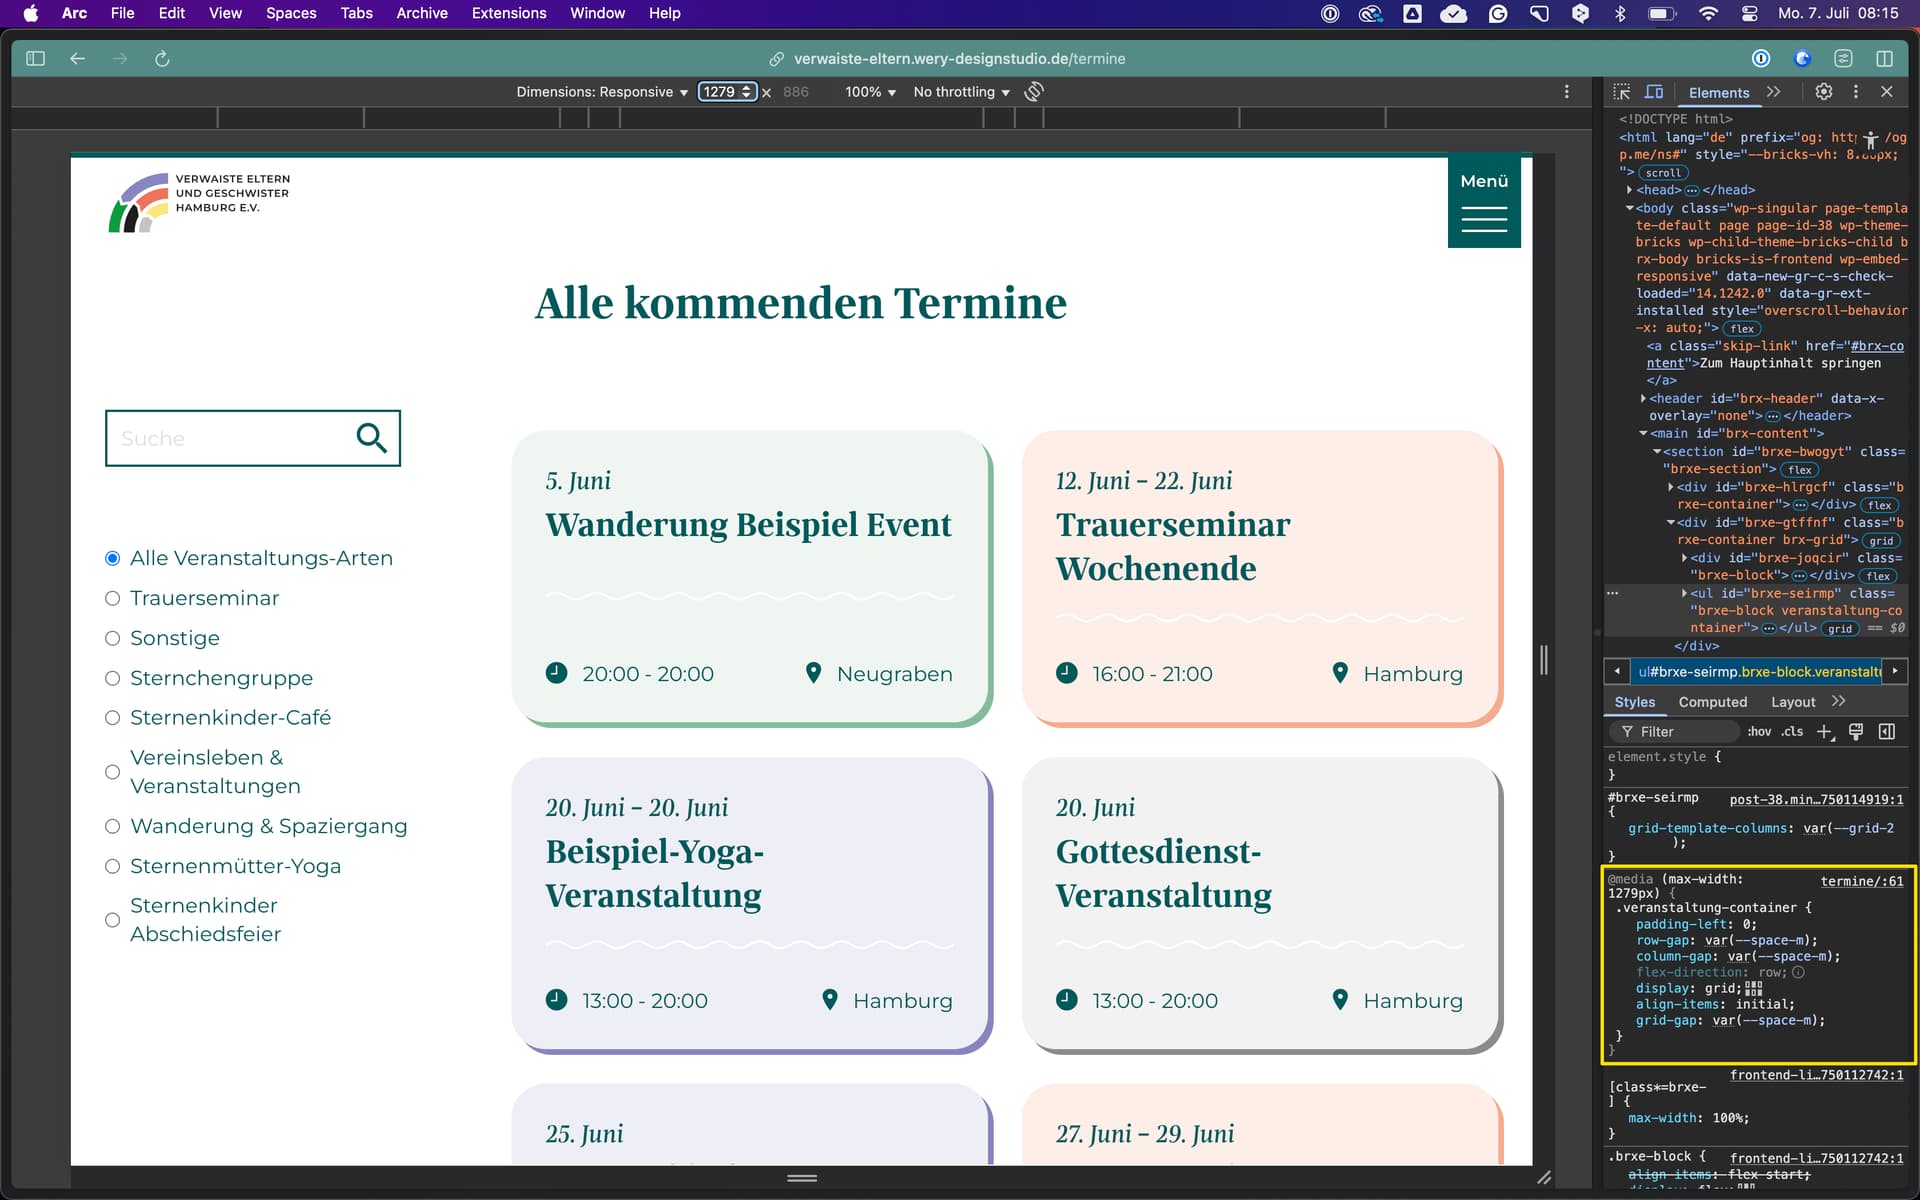Switch to the Computed tab

click(1712, 702)
